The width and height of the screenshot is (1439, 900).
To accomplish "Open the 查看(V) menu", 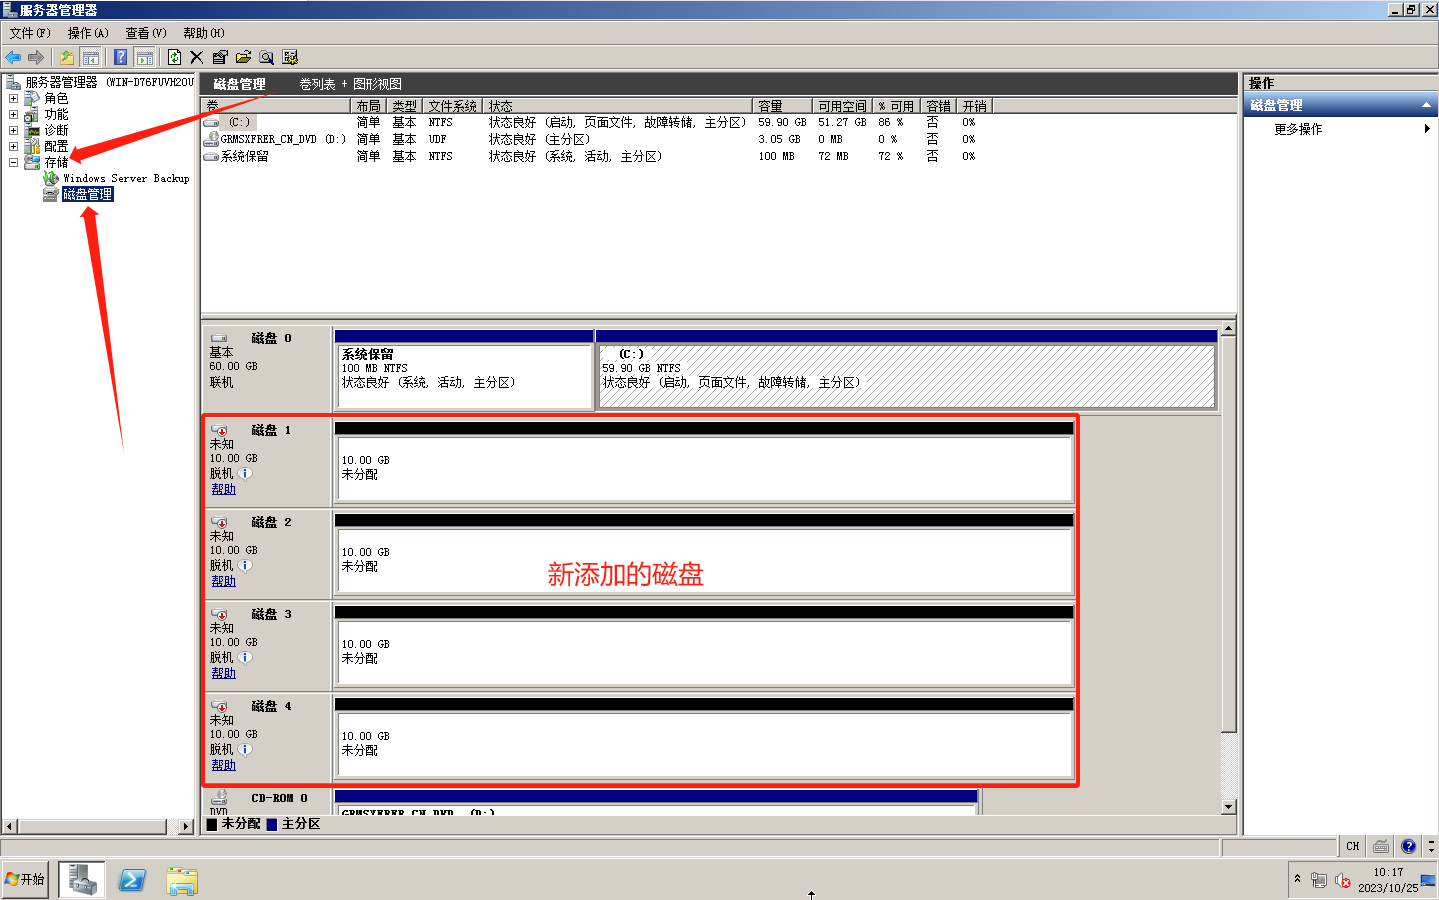I will 146,33.
